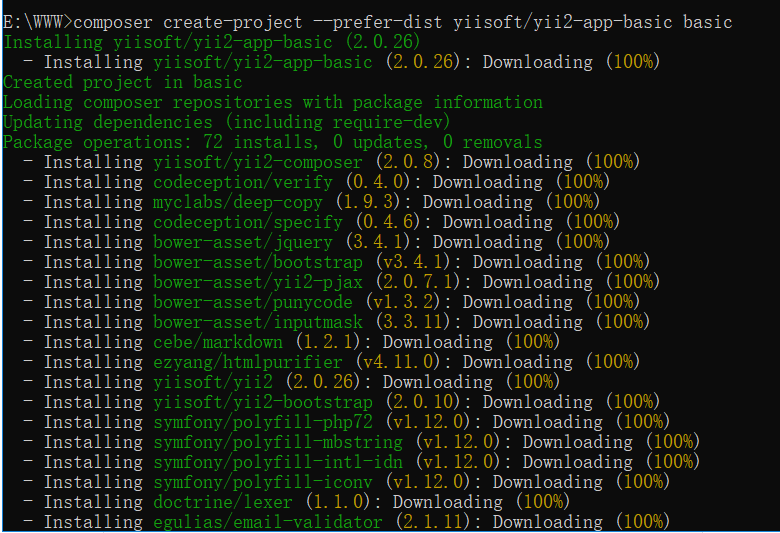This screenshot has height=533, width=780.
Task: Click yiisoft/yii2-composer package name
Action: (258, 162)
